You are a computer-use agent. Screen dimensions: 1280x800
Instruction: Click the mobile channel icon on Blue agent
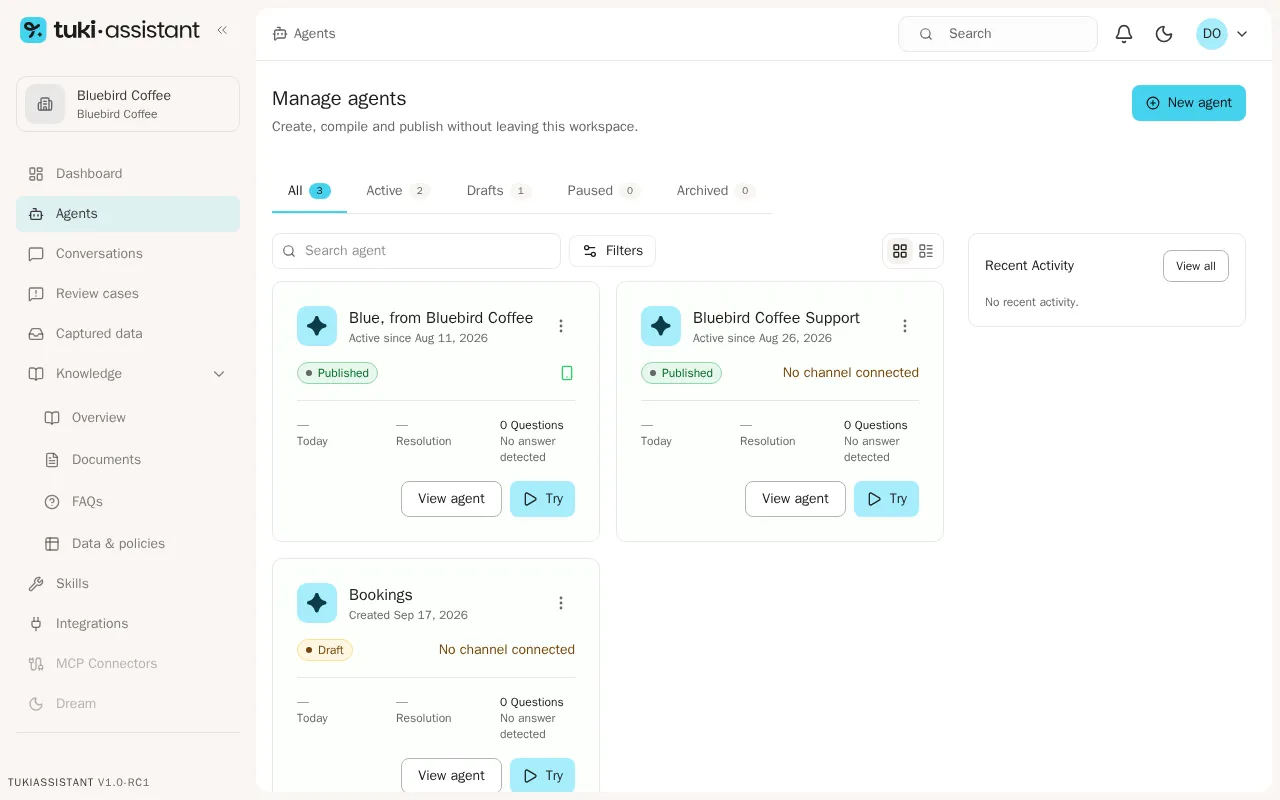[567, 373]
